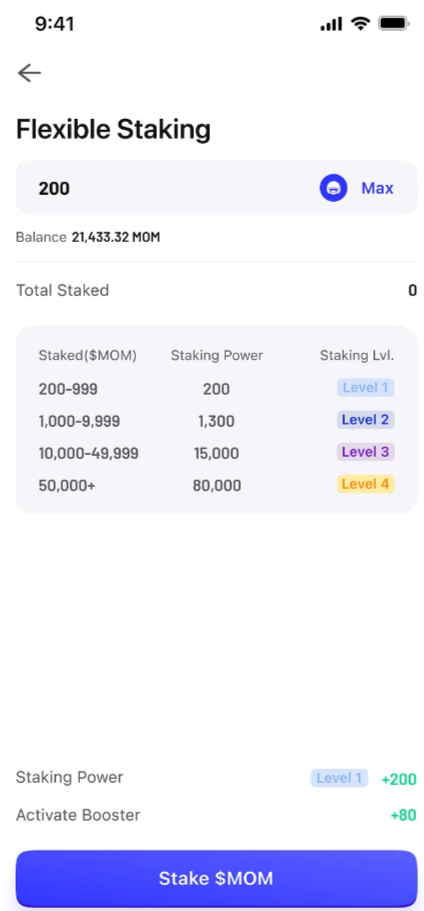Screen dimensions: 424x911
Task: Check the Wi-Fi status icon
Action: (360, 24)
